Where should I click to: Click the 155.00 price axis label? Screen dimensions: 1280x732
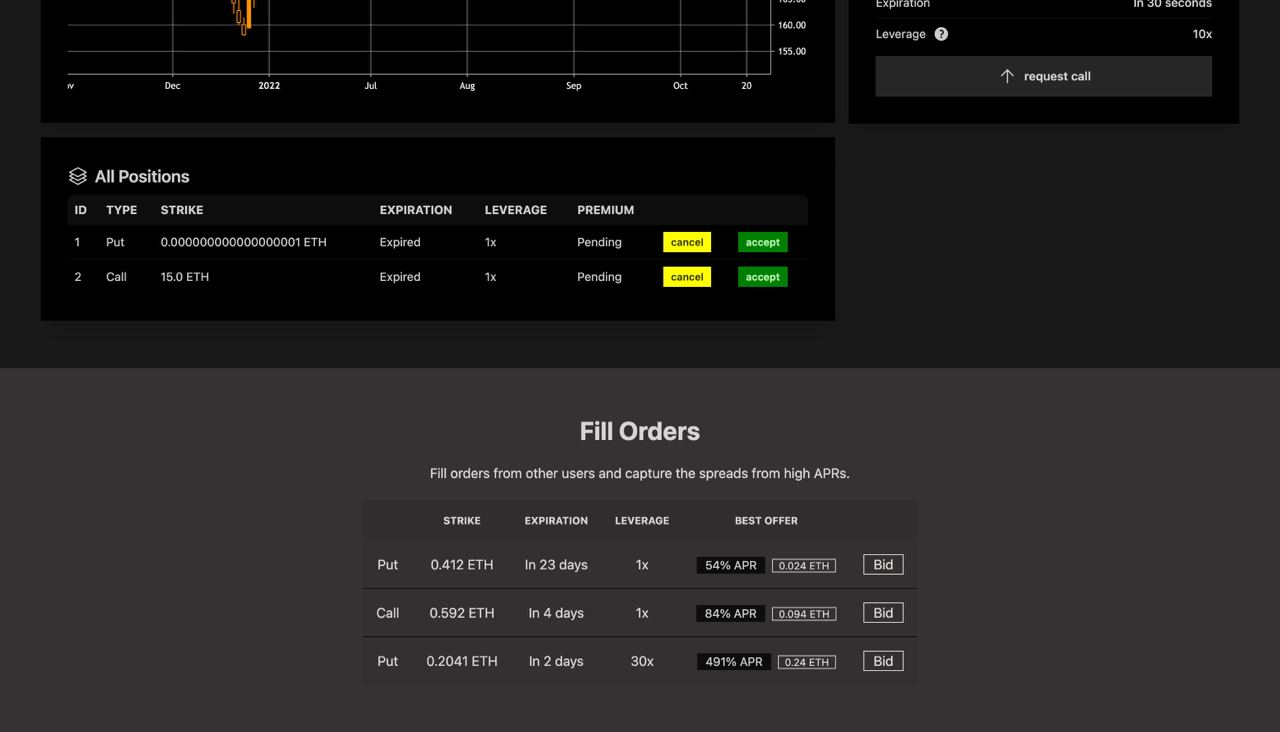point(792,51)
